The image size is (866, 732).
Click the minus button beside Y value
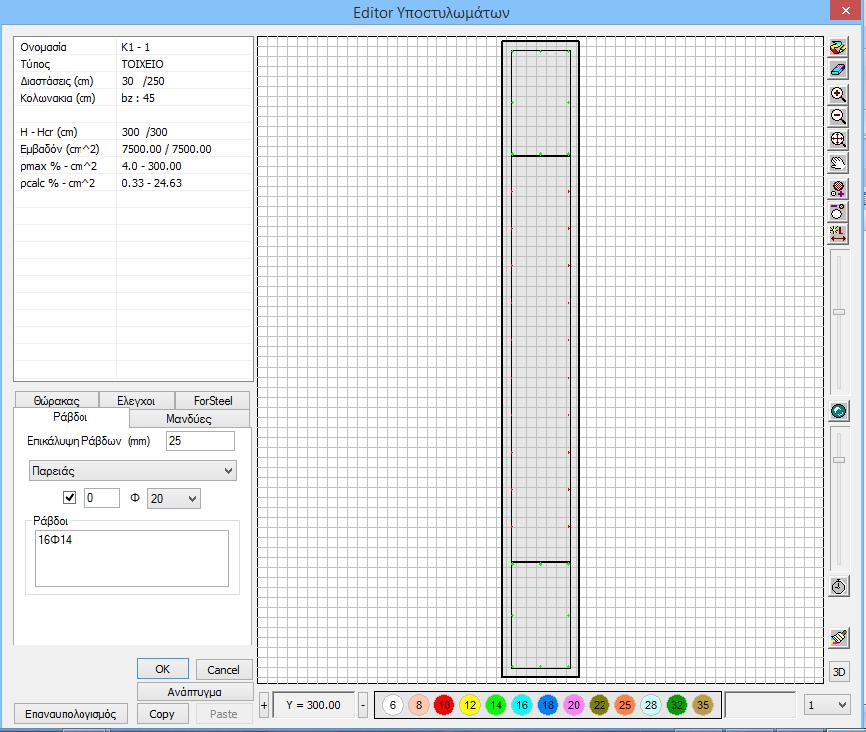(363, 705)
